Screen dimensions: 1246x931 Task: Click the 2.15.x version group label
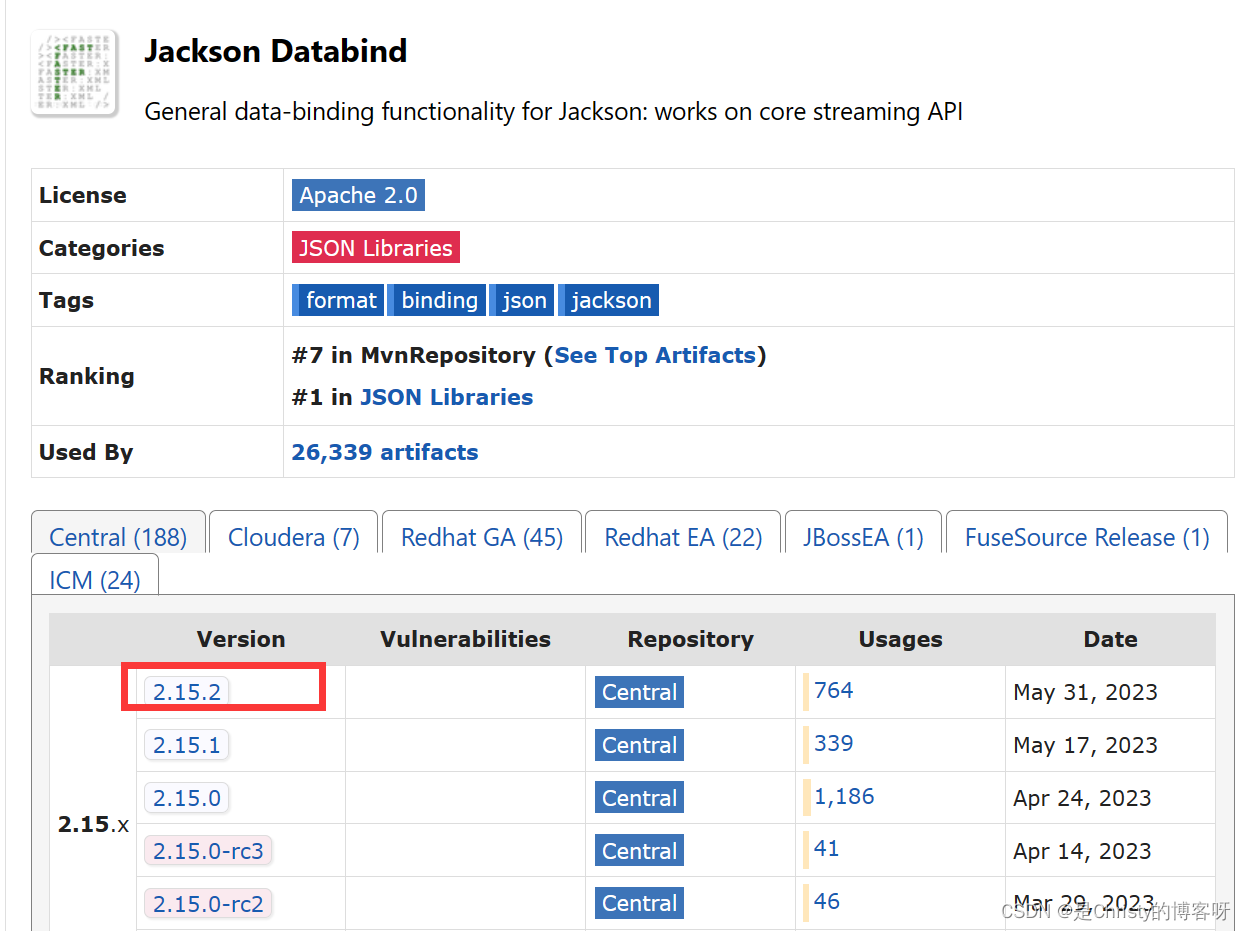click(x=93, y=825)
